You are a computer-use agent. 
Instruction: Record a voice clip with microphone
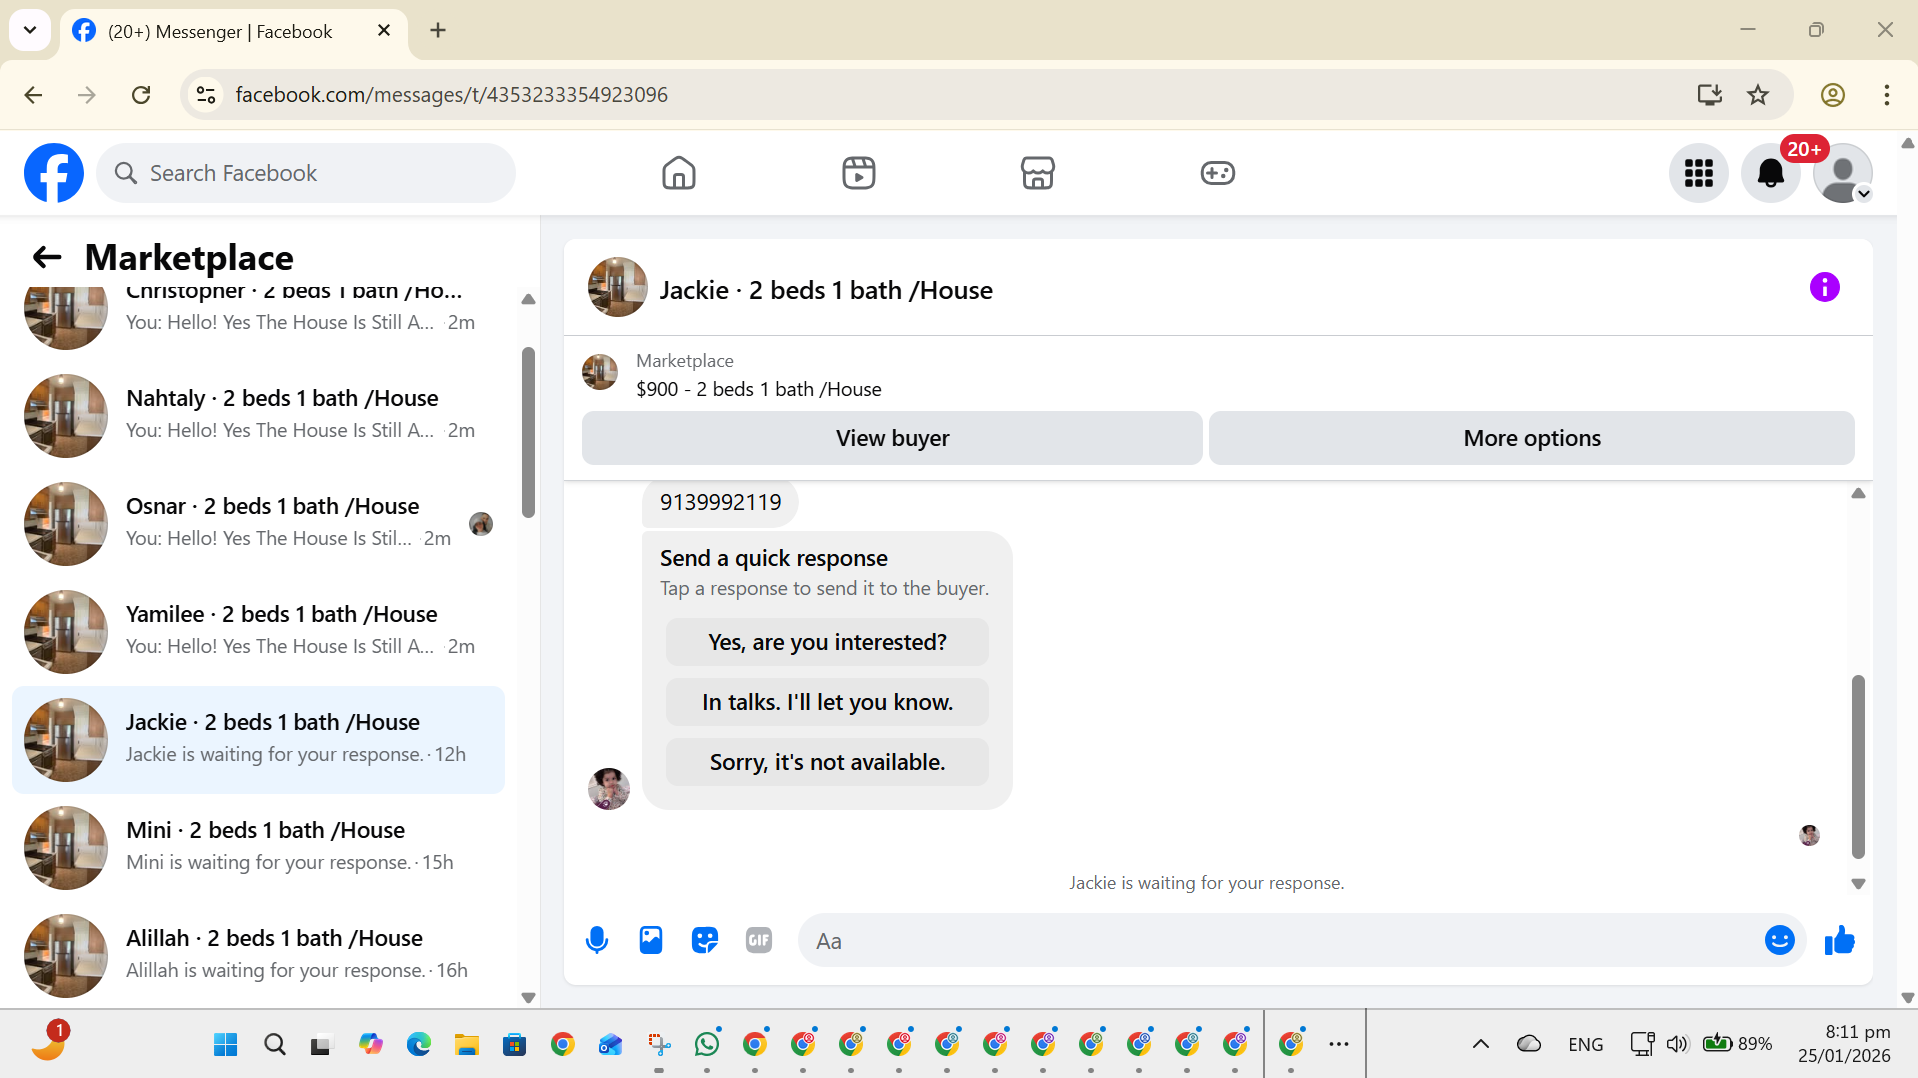point(597,940)
